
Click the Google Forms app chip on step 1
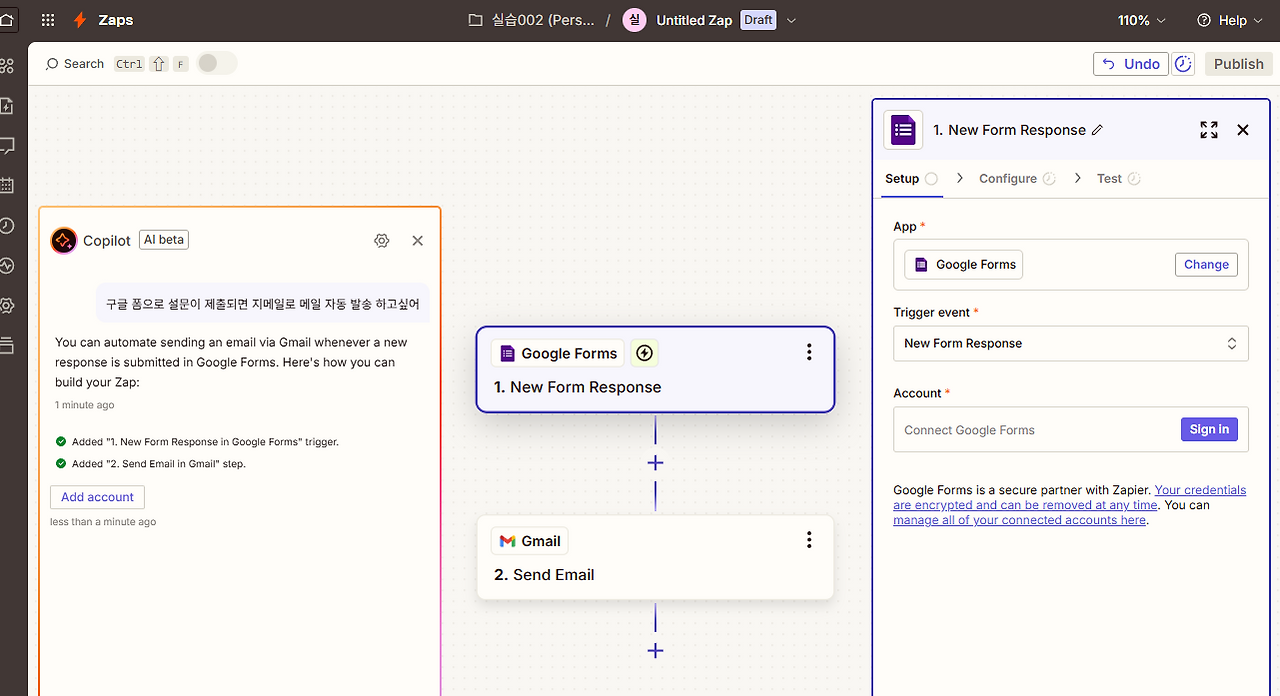click(557, 353)
